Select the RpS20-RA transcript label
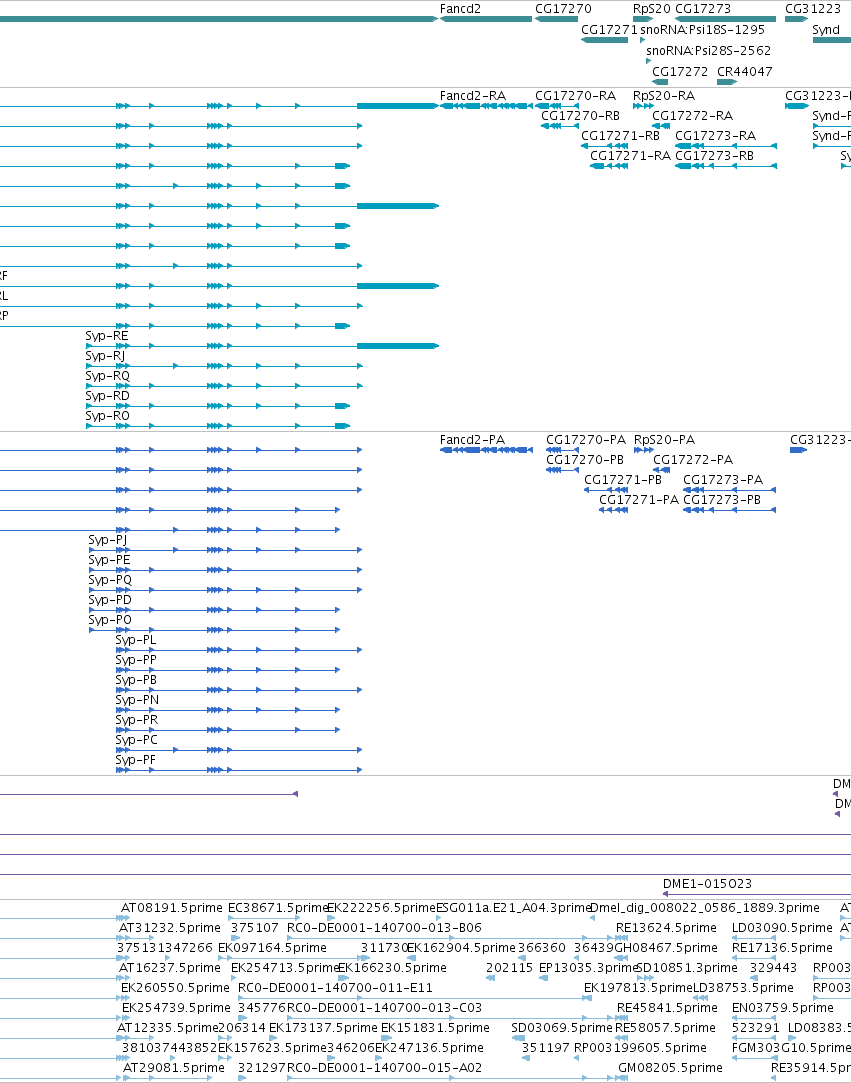This screenshot has height=1083, width=851. tap(664, 97)
